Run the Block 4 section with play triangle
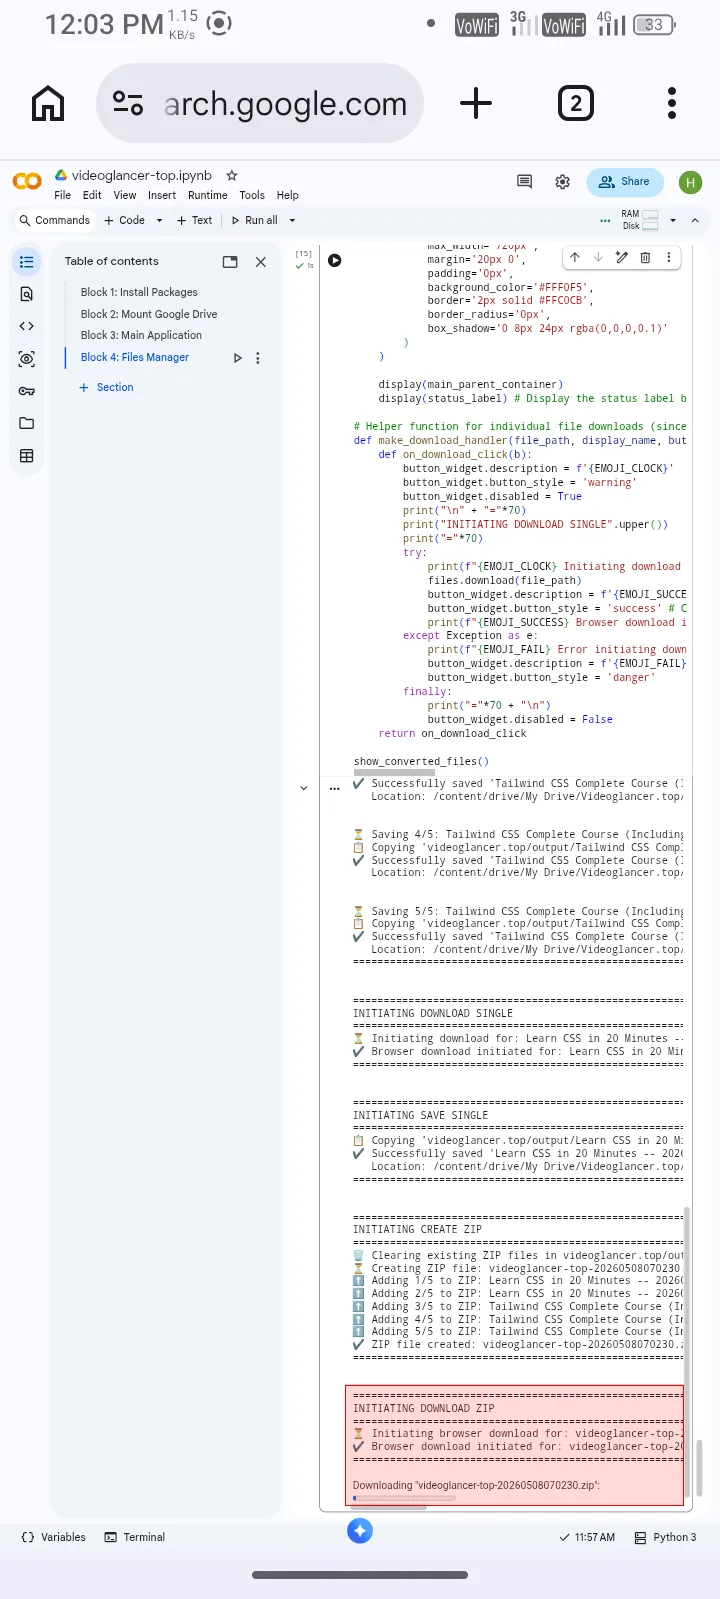Screen dimensions: 720x1599 click(x=237, y=358)
